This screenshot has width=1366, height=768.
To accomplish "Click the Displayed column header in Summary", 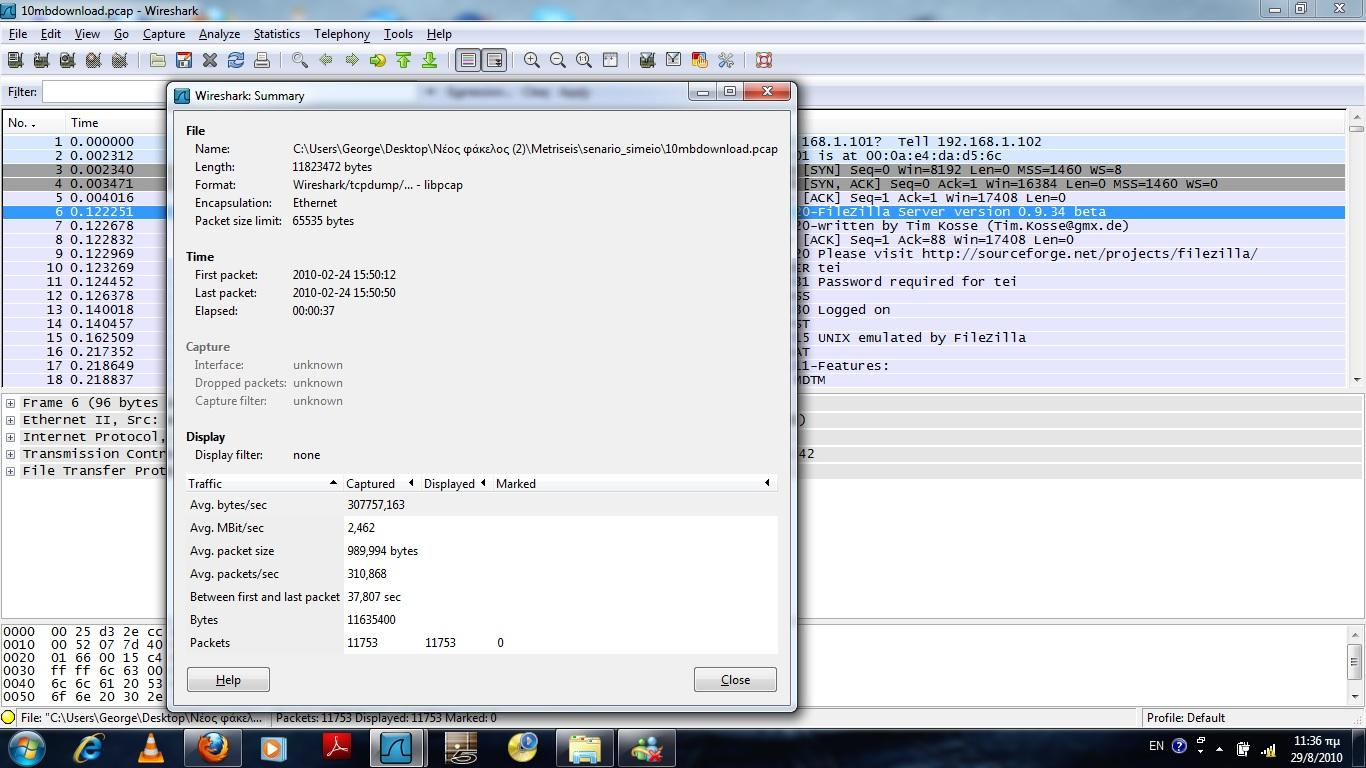I will (455, 483).
